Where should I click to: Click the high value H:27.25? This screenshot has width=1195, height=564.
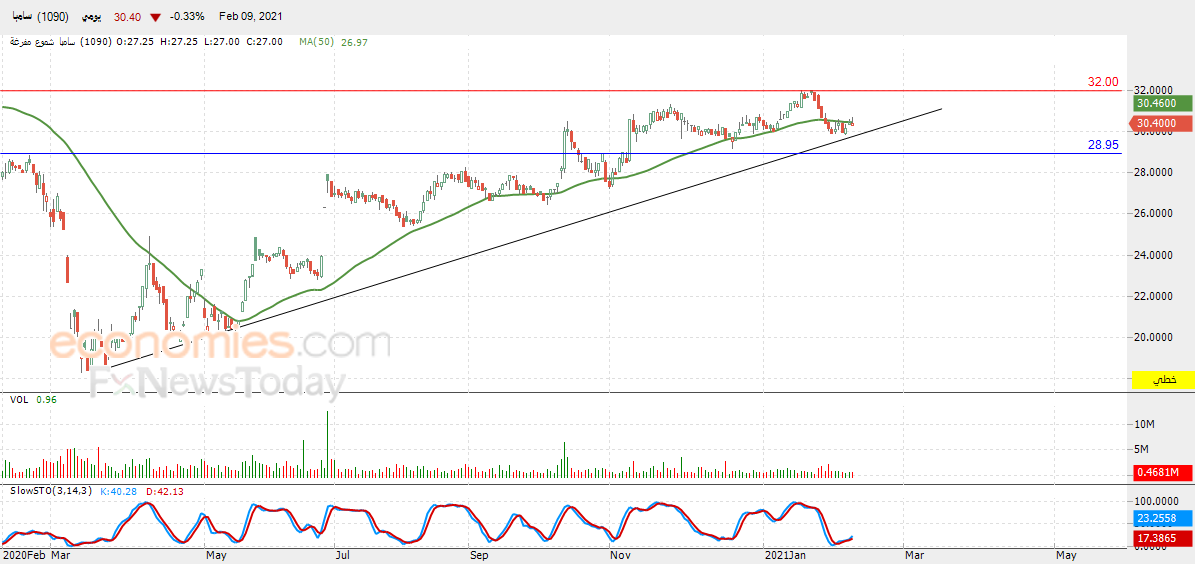(x=180, y=43)
